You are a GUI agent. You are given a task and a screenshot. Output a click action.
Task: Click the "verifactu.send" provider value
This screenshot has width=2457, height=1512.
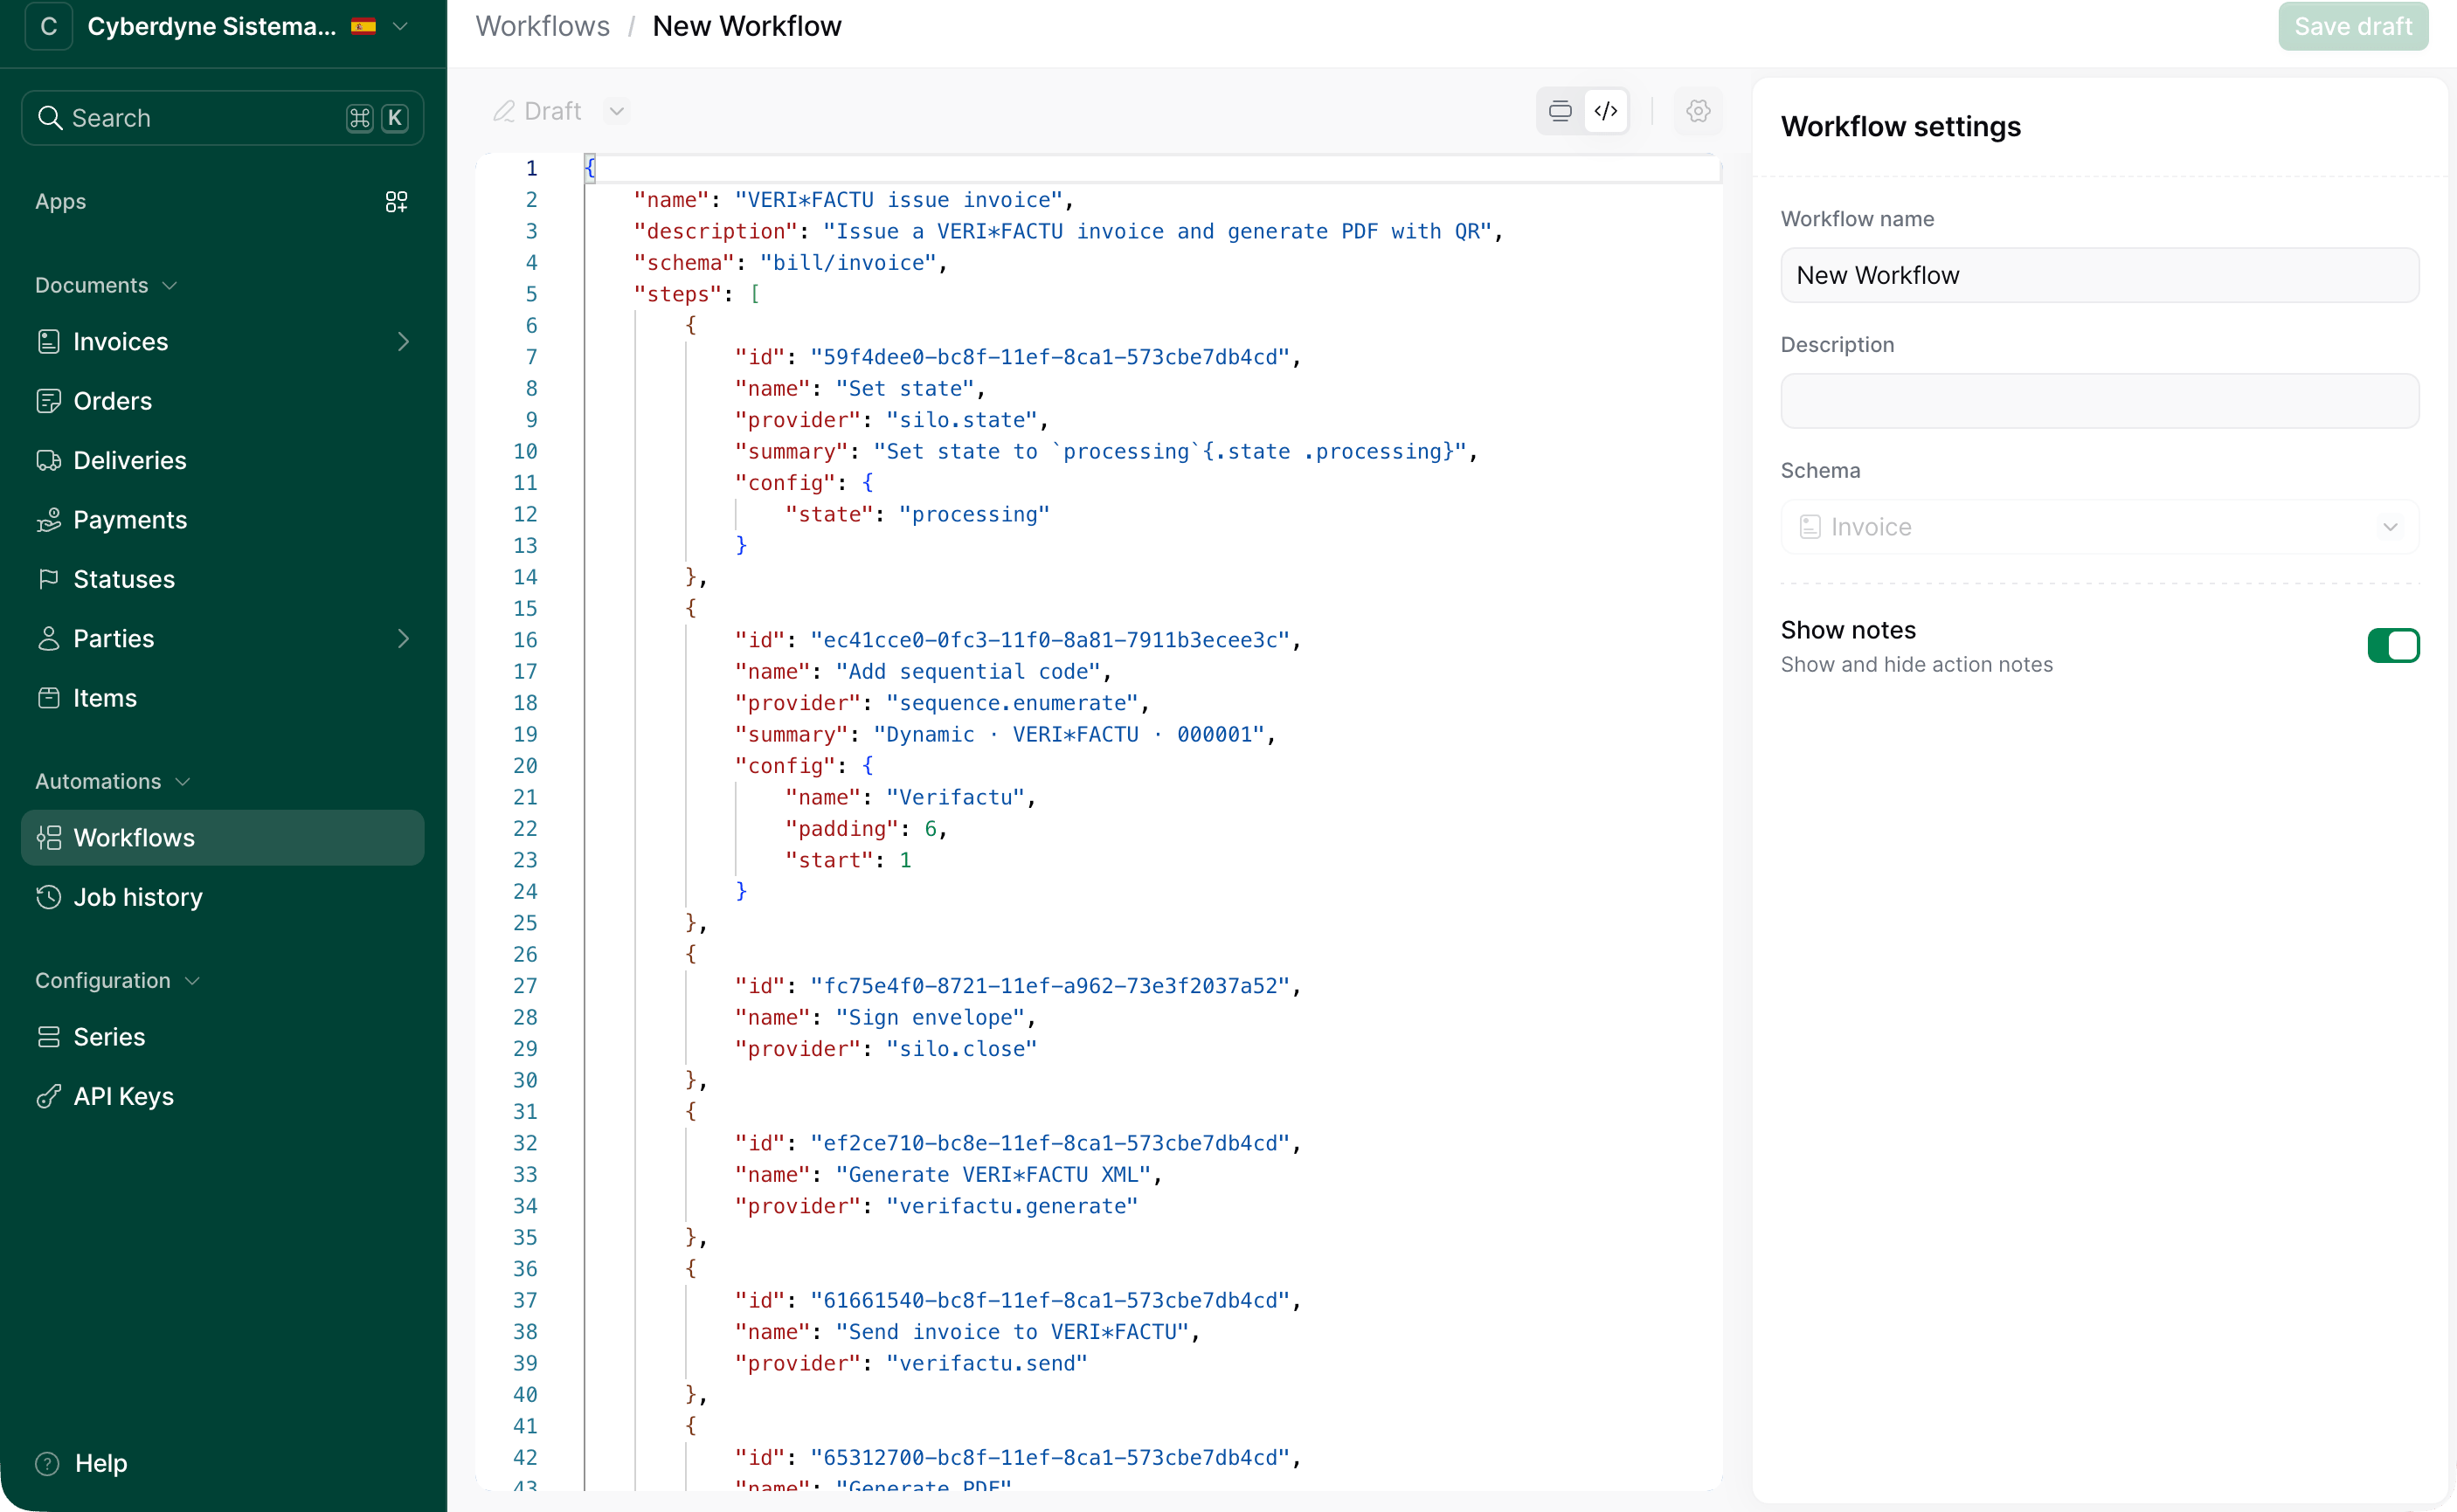(986, 1363)
